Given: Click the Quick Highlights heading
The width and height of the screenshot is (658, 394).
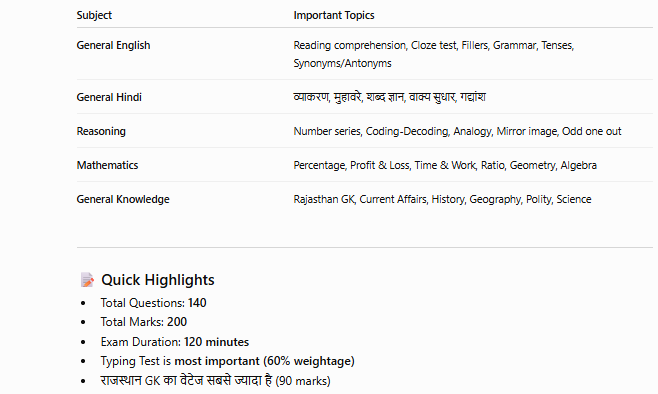Looking at the screenshot, I should click(158, 280).
